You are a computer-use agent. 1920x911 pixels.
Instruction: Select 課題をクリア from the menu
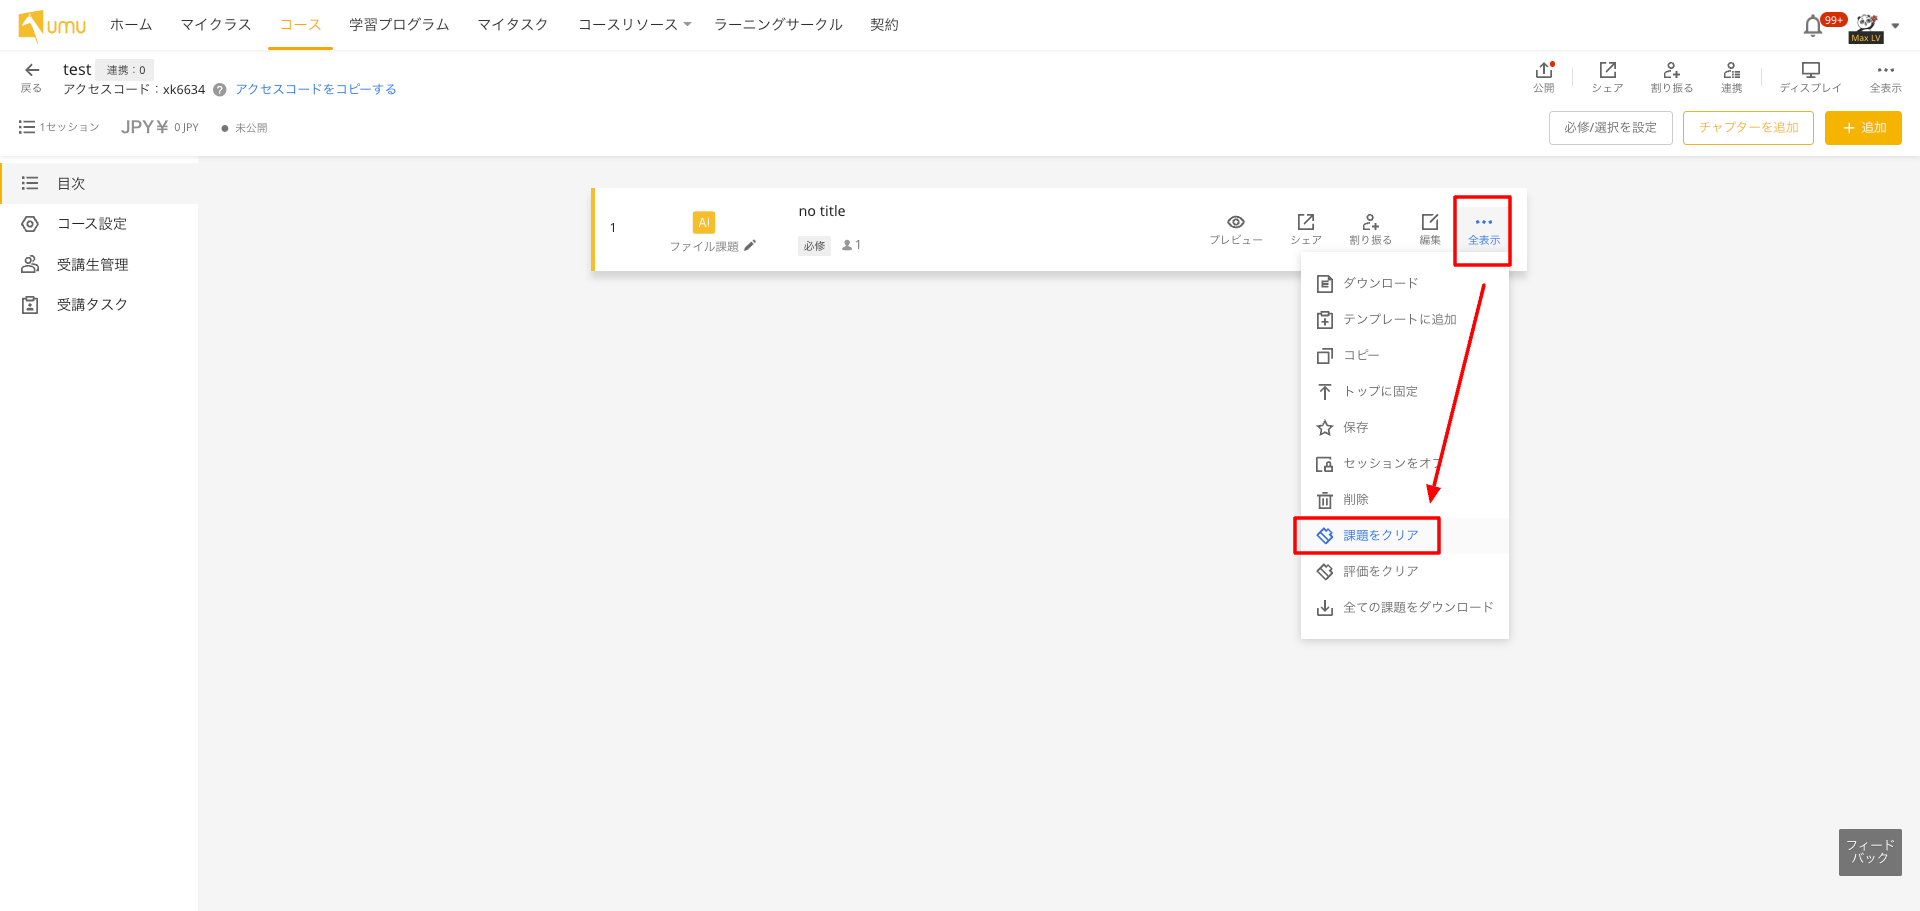pyautogui.click(x=1380, y=536)
